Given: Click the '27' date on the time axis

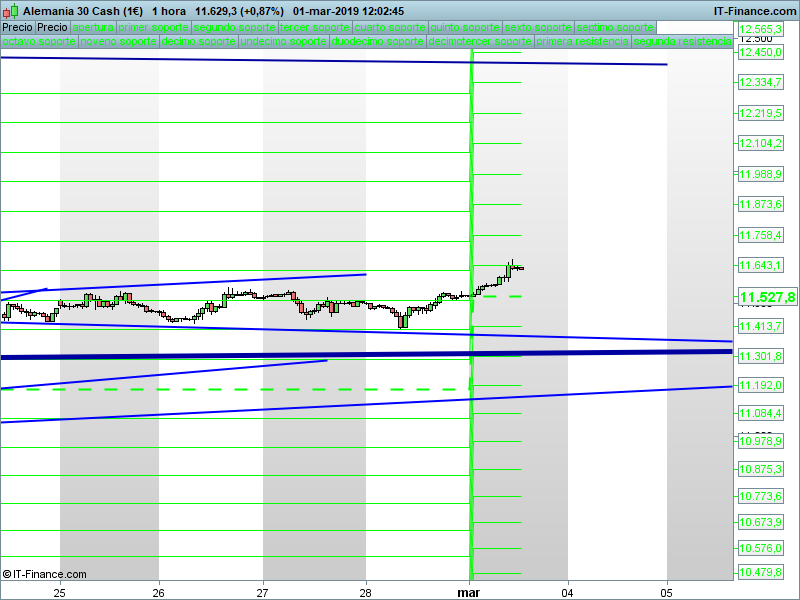Looking at the screenshot, I should click(263, 591).
